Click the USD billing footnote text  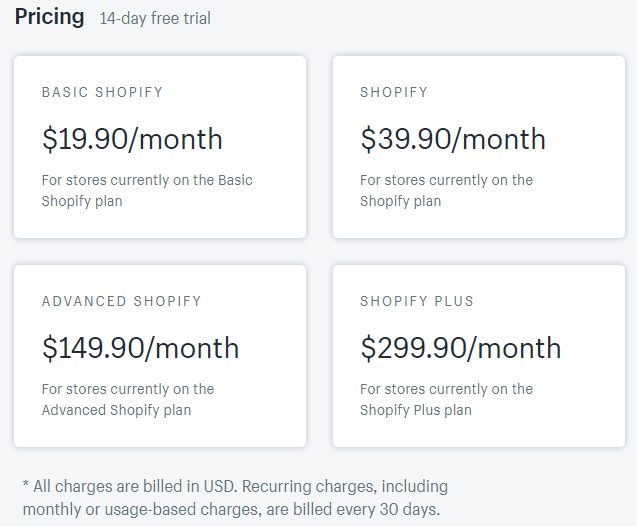(235, 498)
